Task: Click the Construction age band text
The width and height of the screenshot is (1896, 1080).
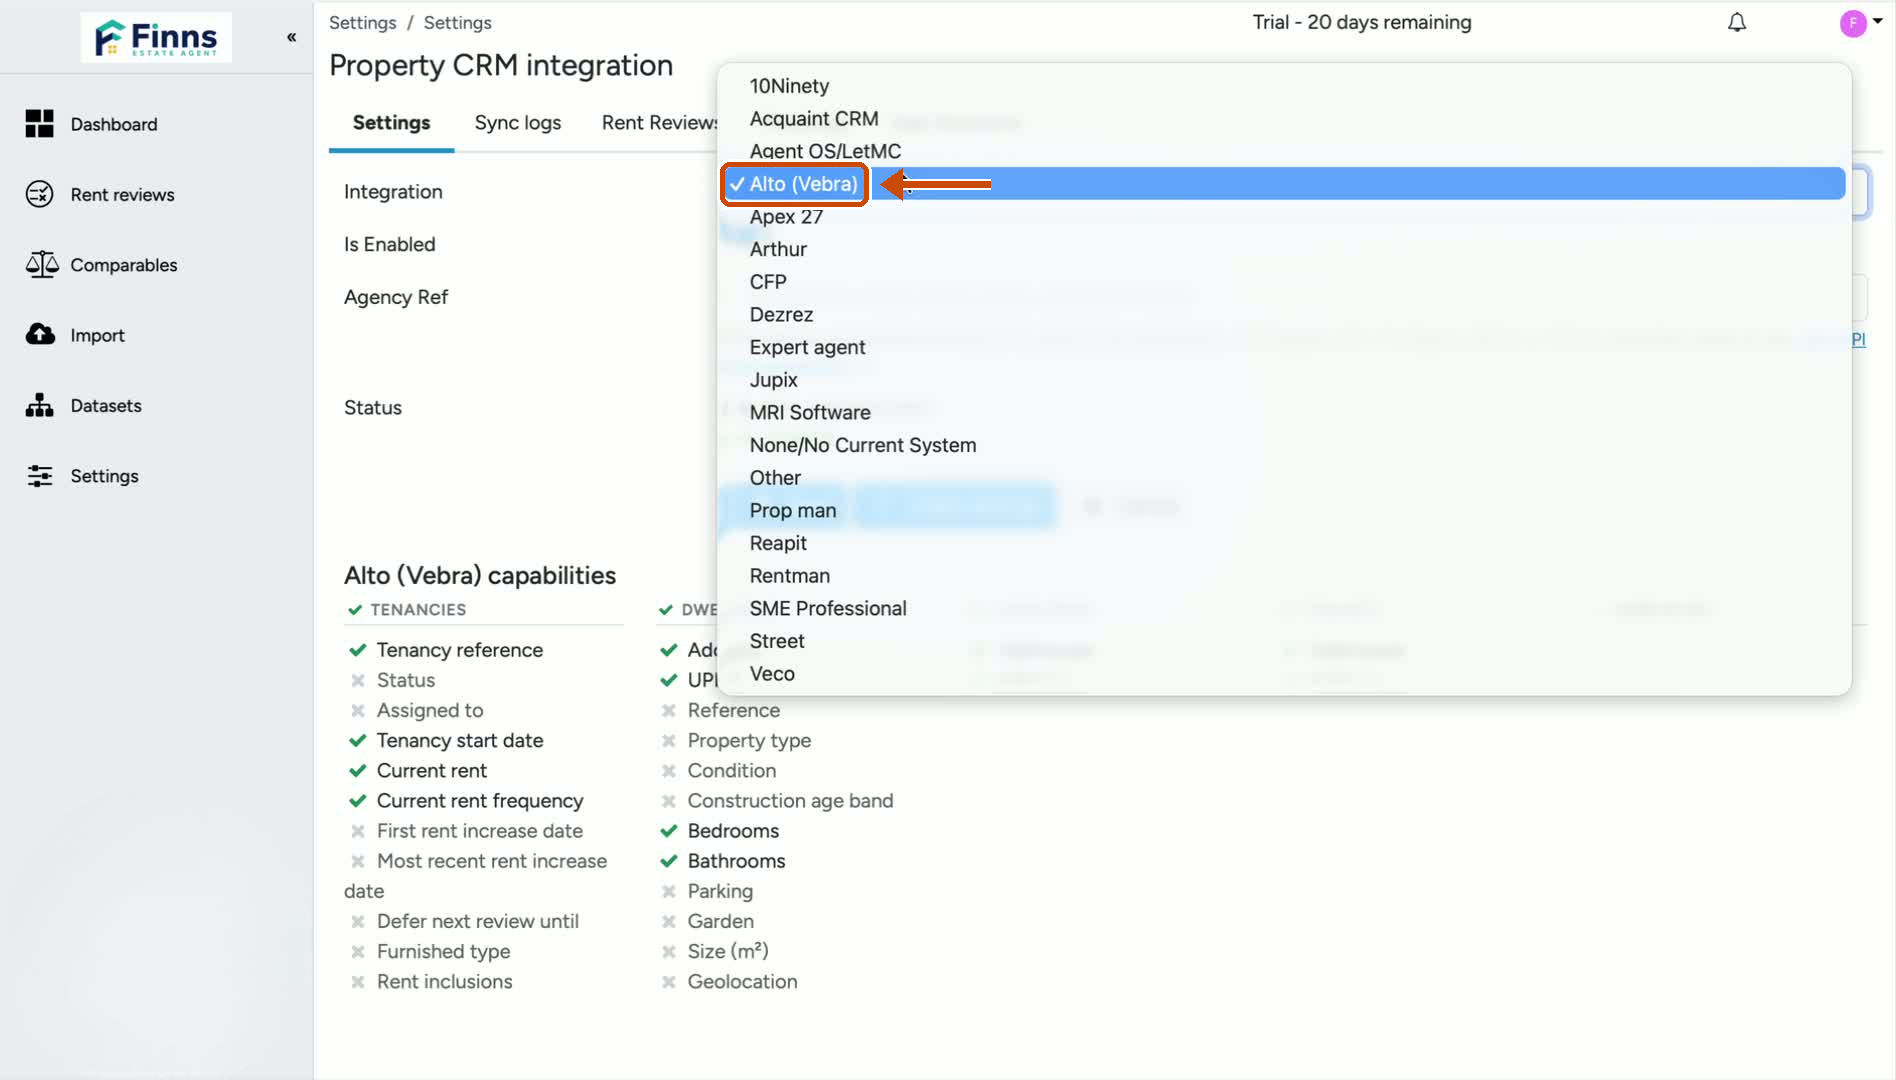Action: coord(790,801)
